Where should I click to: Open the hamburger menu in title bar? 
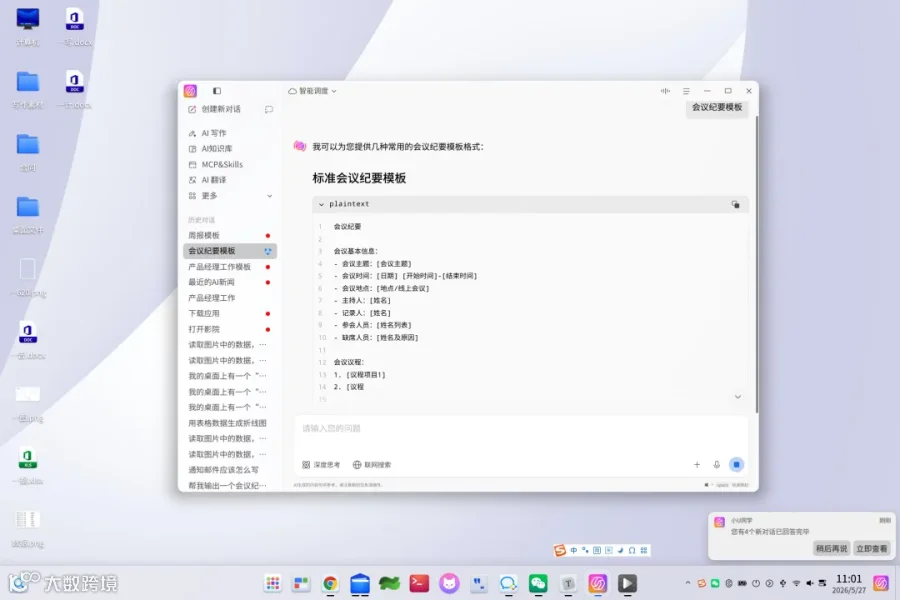686,91
